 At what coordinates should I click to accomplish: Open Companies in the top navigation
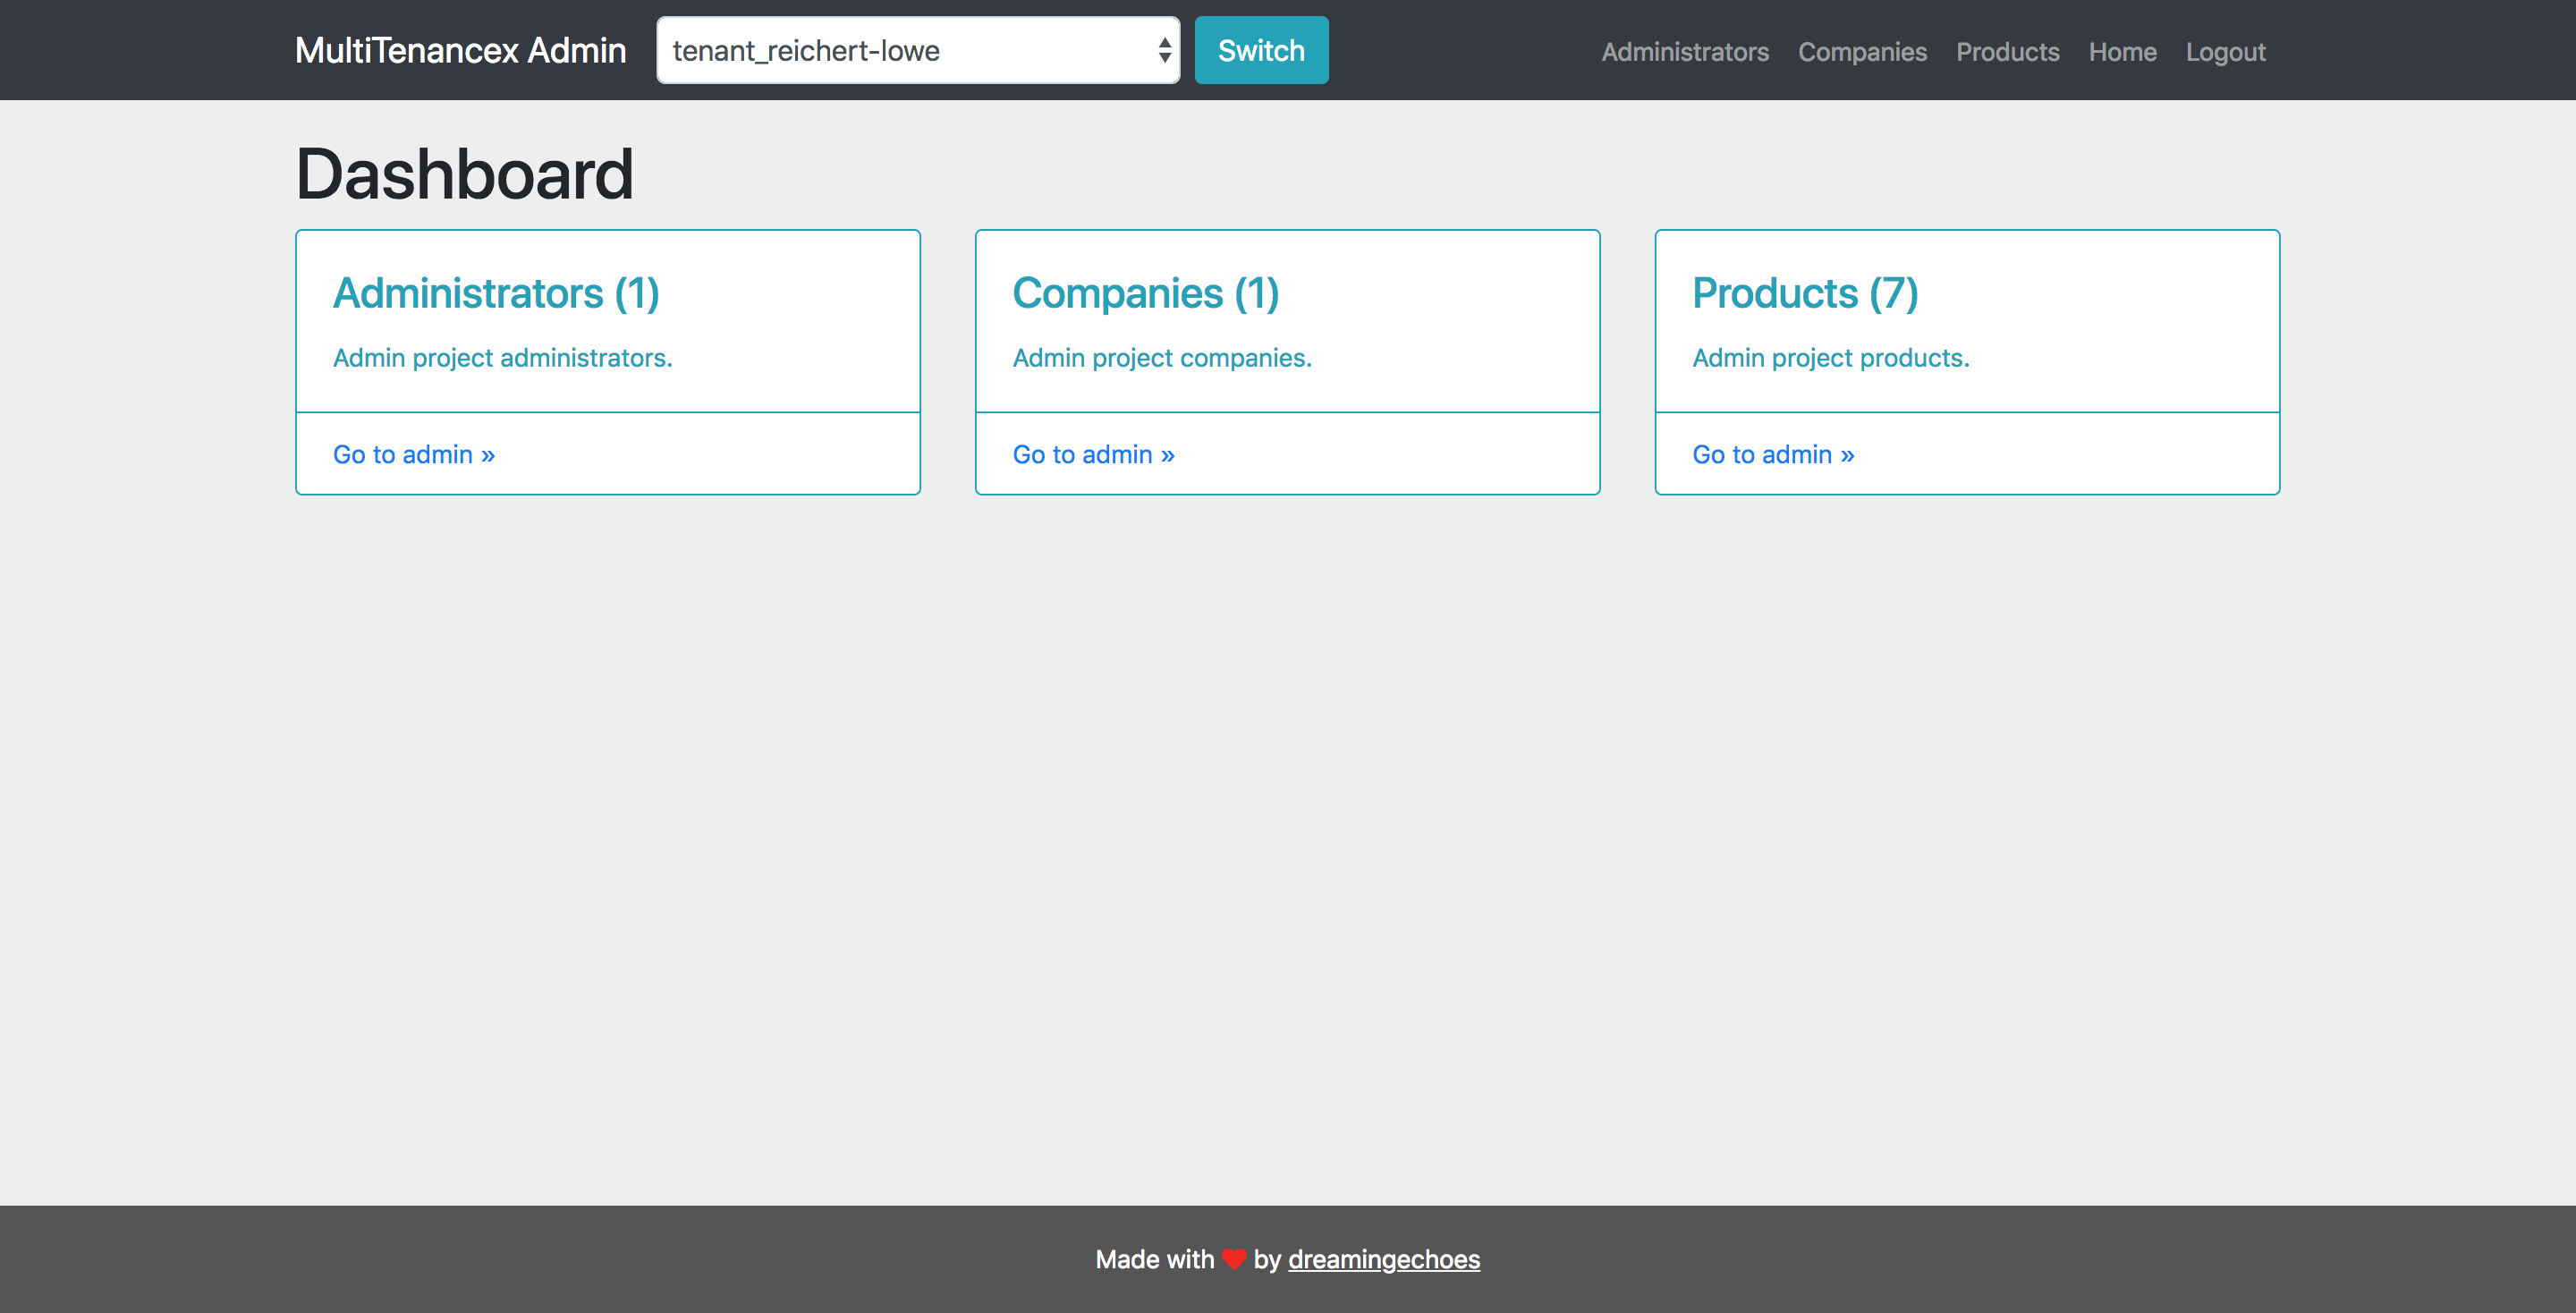coord(1861,52)
